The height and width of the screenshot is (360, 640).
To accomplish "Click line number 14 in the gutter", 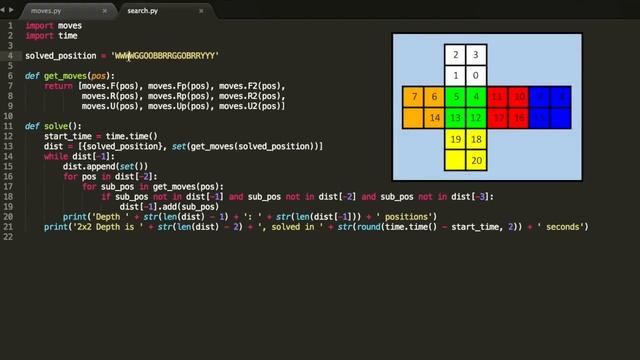I will [8, 156].
